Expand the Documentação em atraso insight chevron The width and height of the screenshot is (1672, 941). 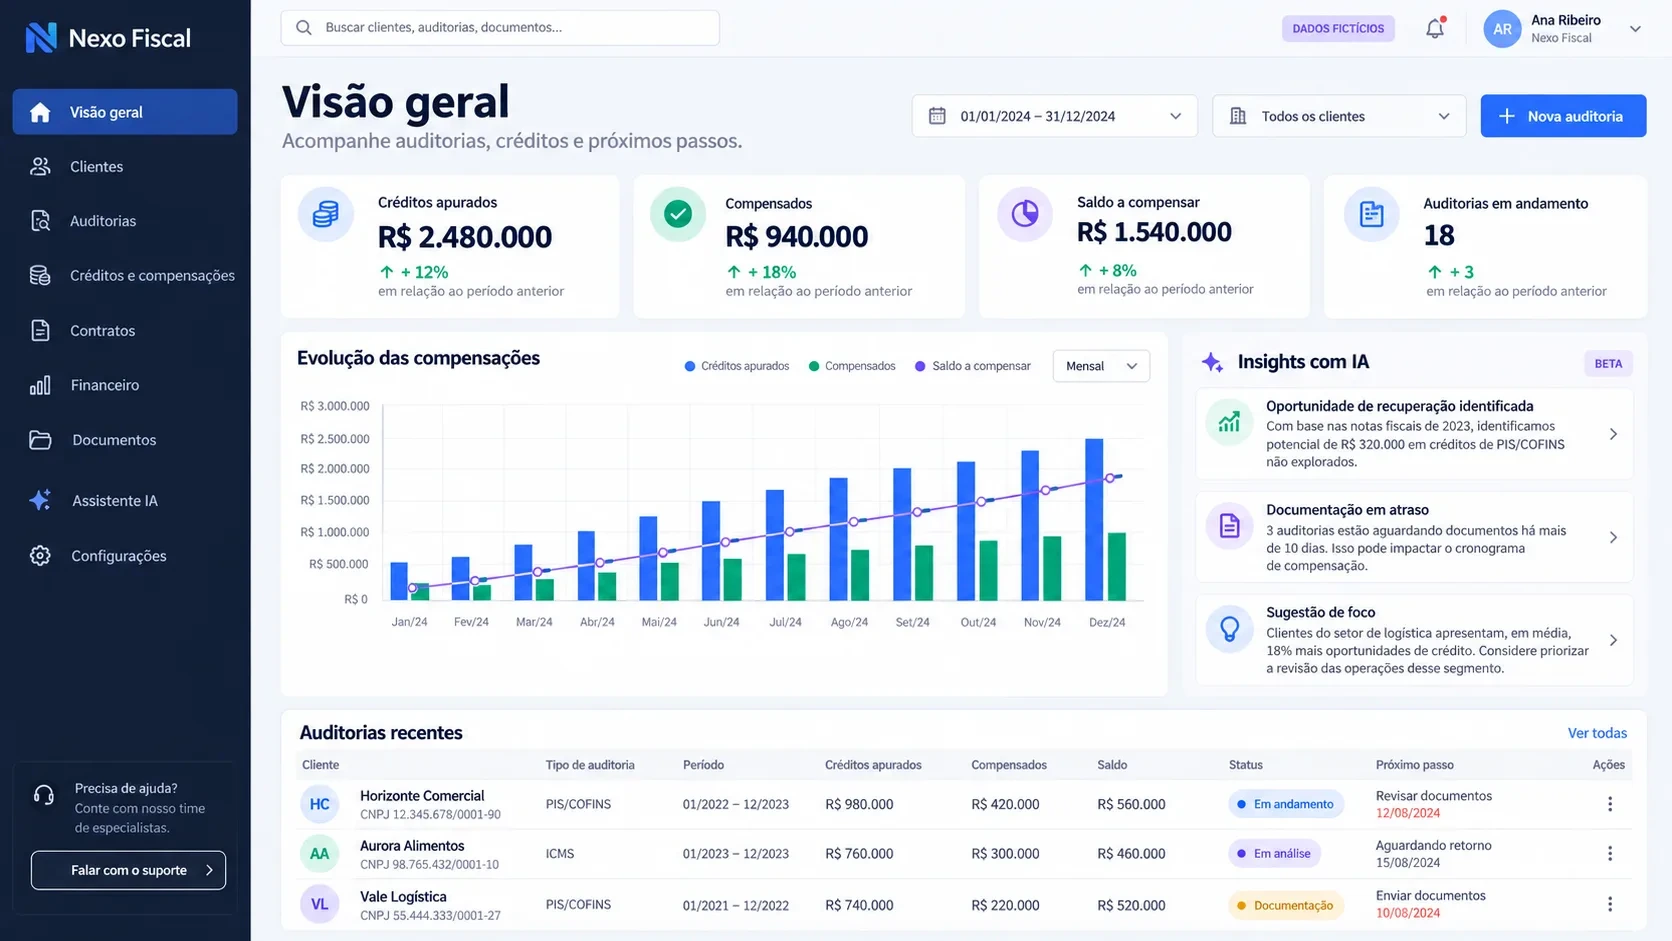pos(1613,537)
